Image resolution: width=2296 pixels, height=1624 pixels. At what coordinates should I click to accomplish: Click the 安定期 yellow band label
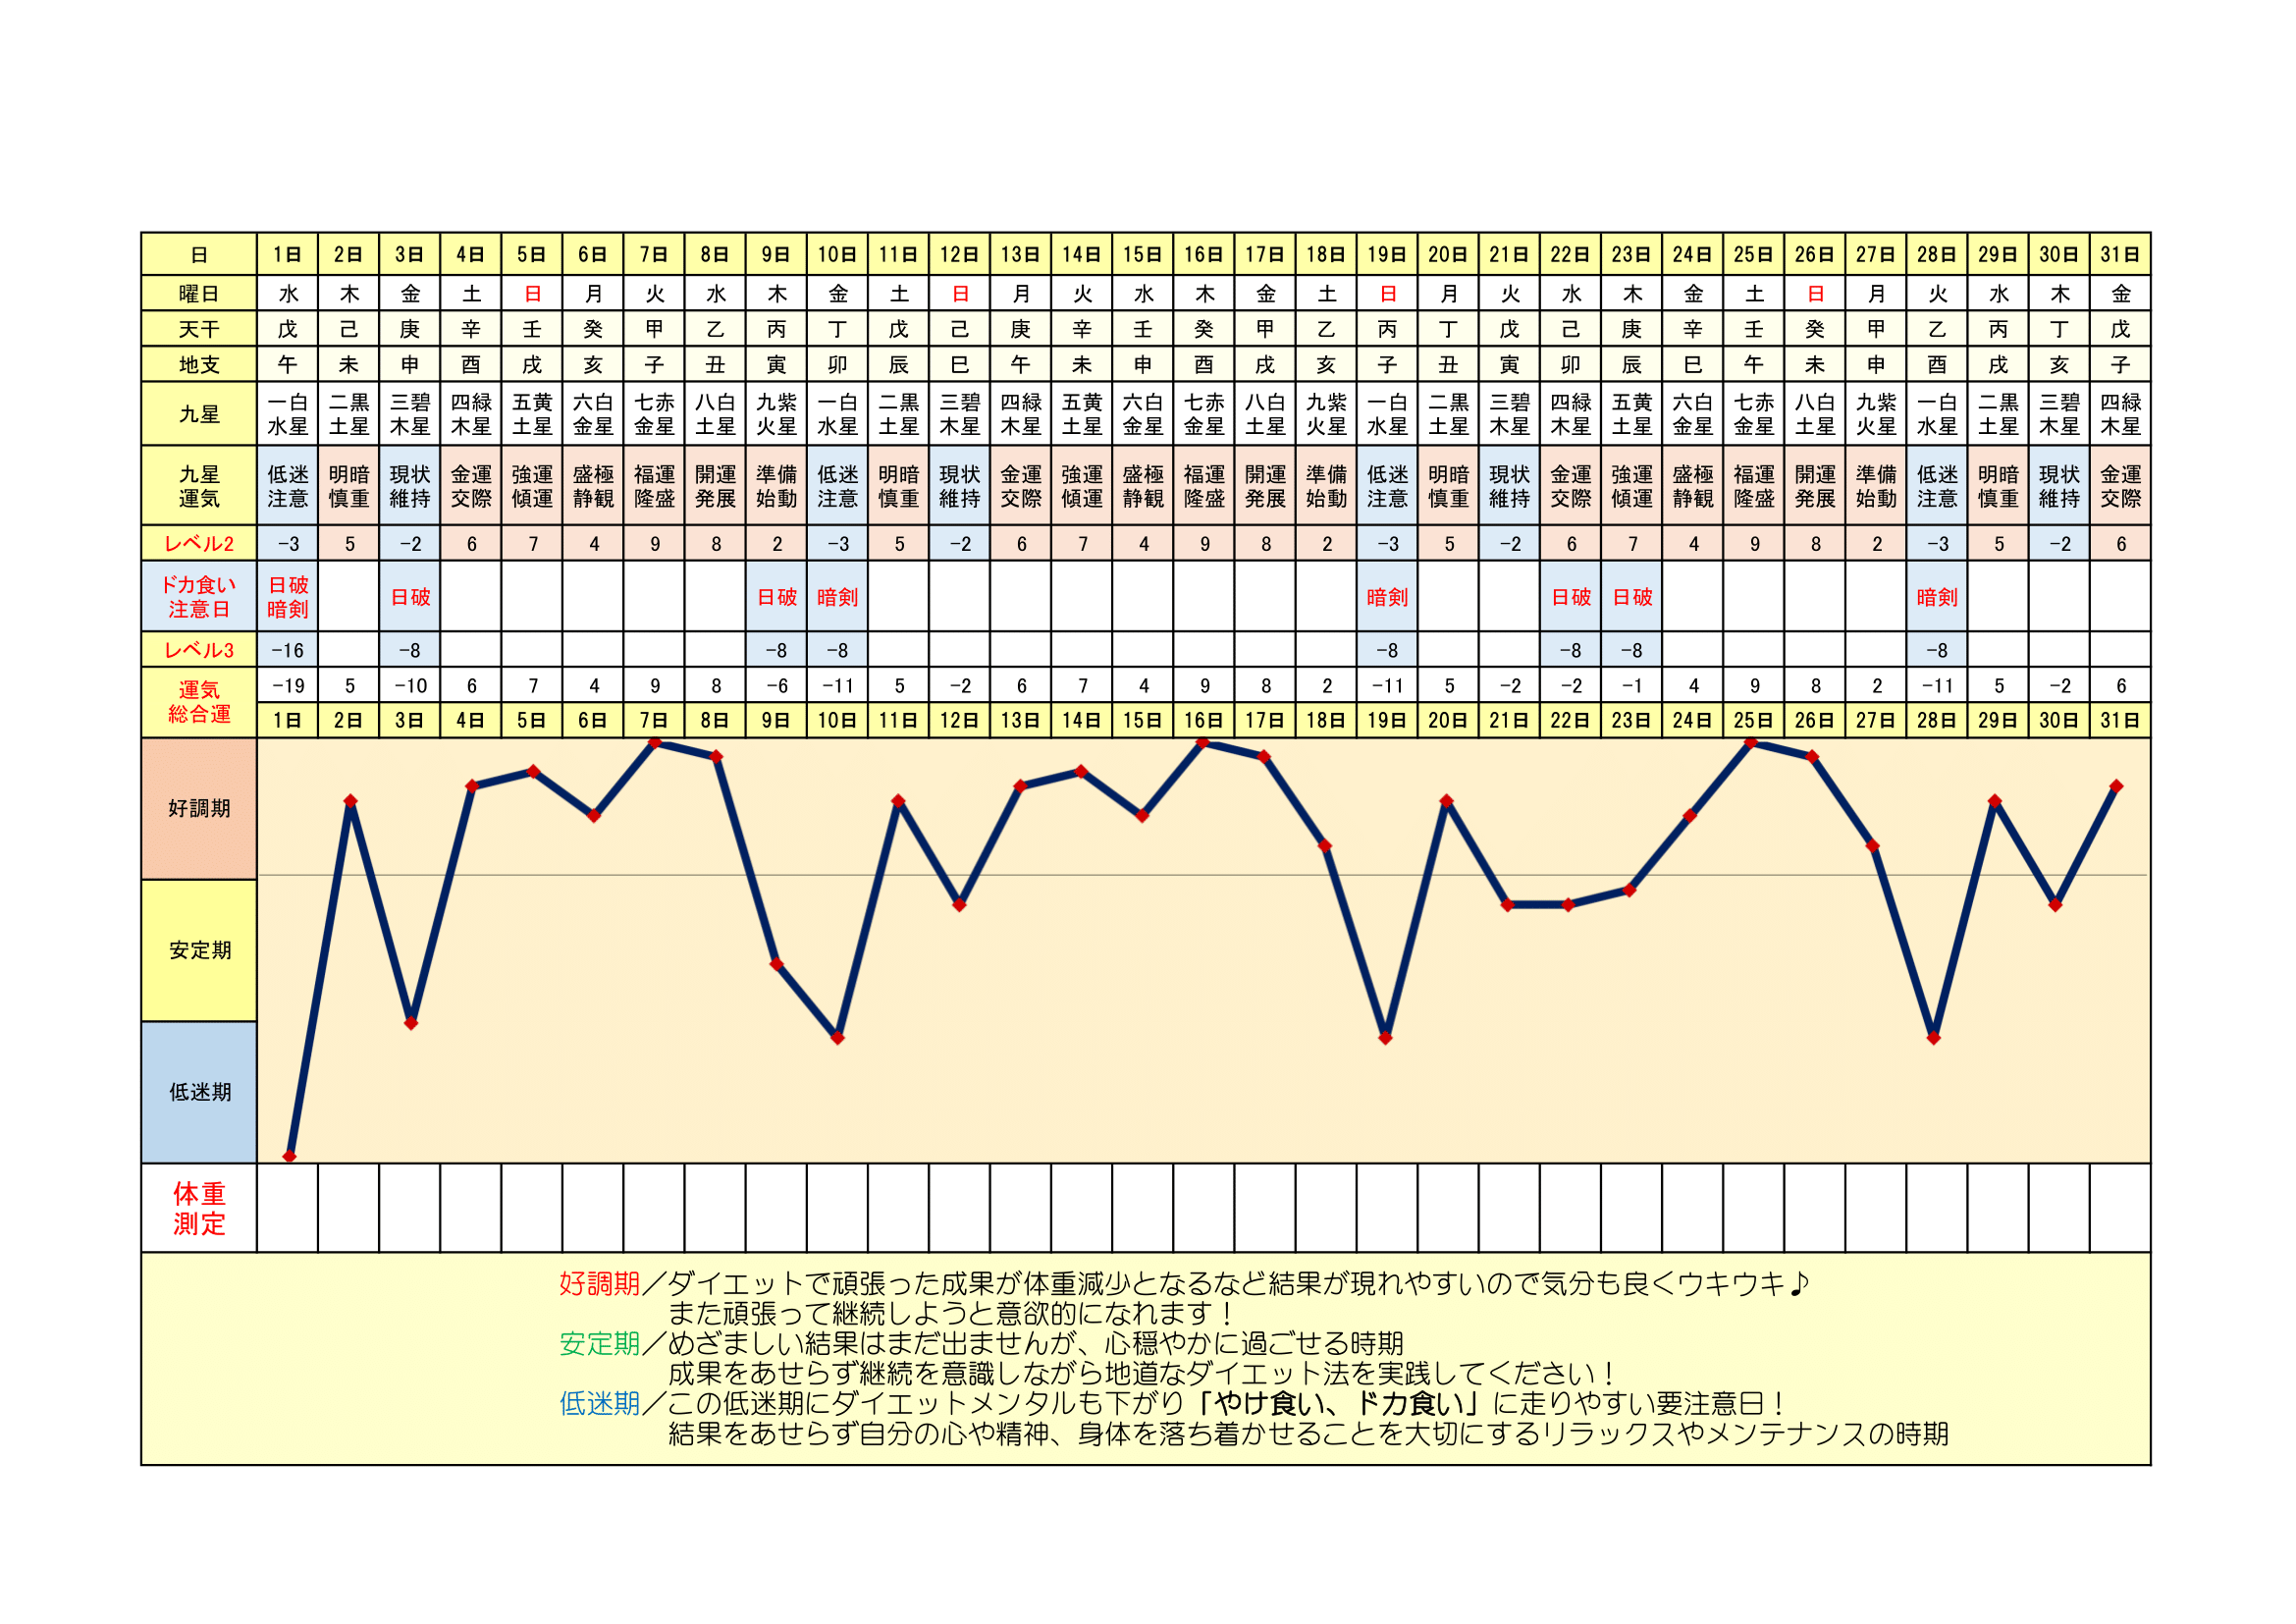pos(199,950)
